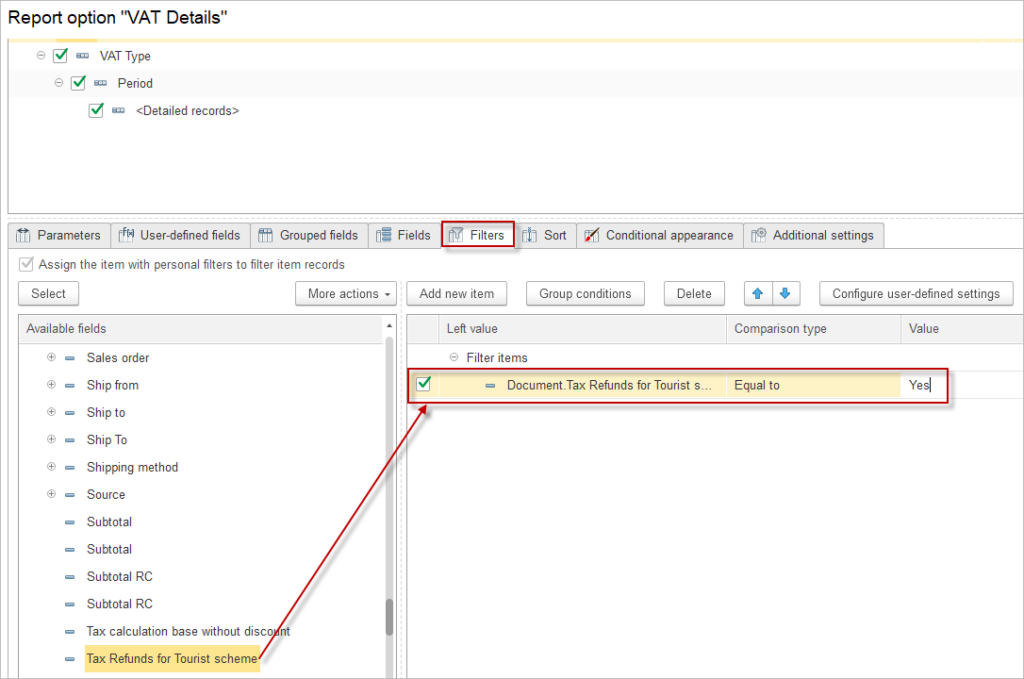The width and height of the screenshot is (1024, 679).
Task: Expand the Sales order field
Action: [51, 357]
